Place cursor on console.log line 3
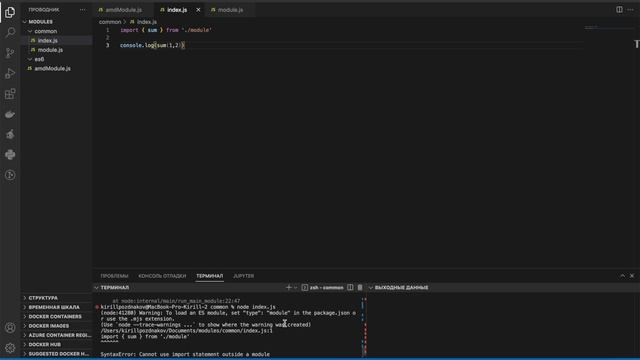The height and width of the screenshot is (360, 640). tap(152, 45)
